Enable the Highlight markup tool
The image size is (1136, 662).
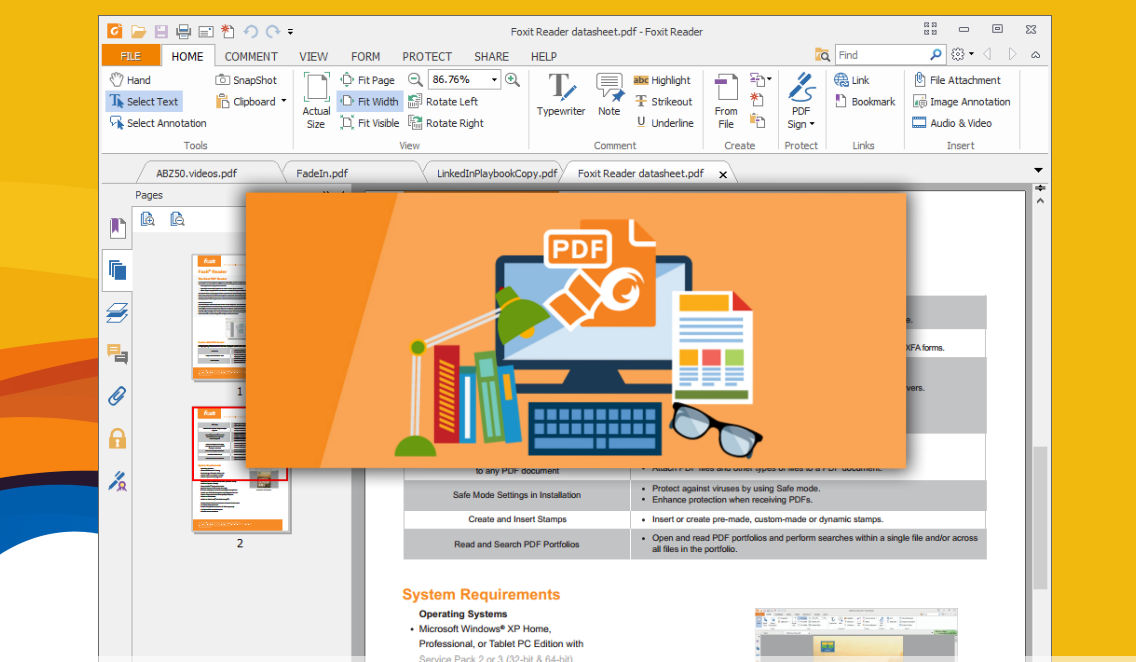pyautogui.click(x=662, y=80)
